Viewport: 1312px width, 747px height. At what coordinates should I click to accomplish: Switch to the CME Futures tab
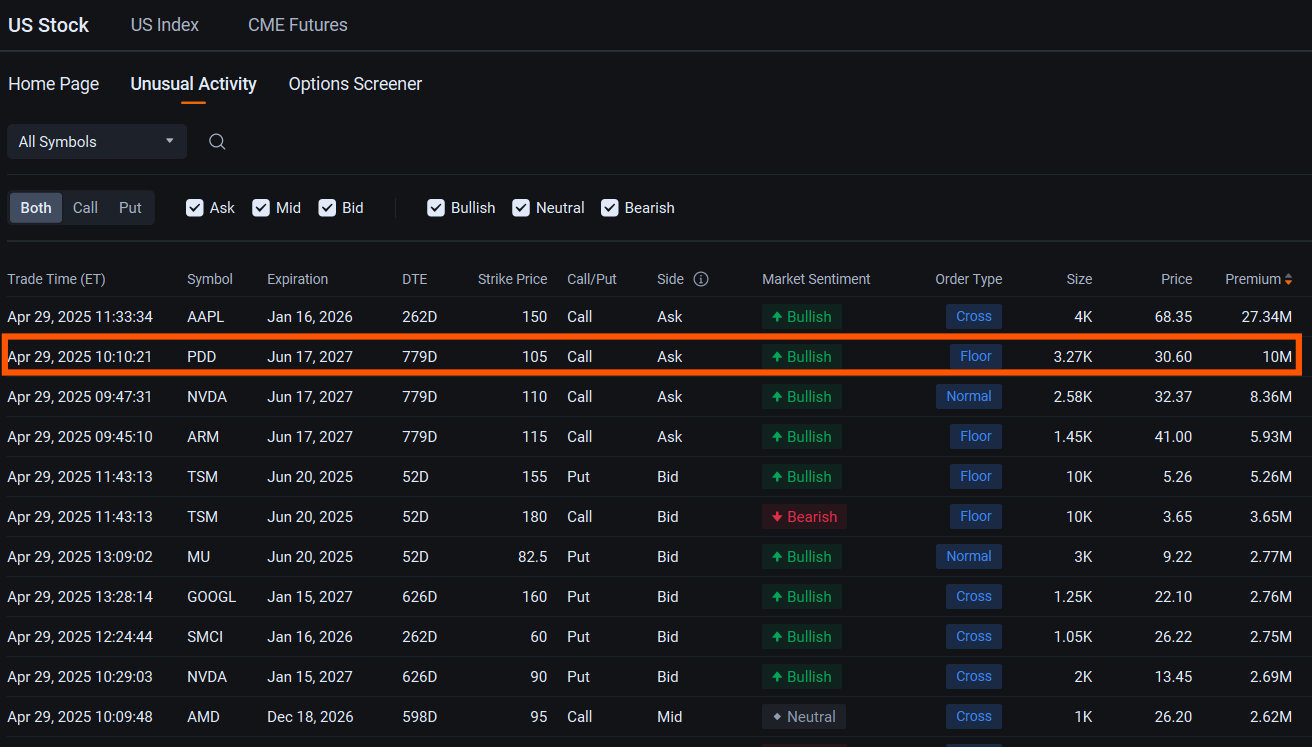[298, 25]
